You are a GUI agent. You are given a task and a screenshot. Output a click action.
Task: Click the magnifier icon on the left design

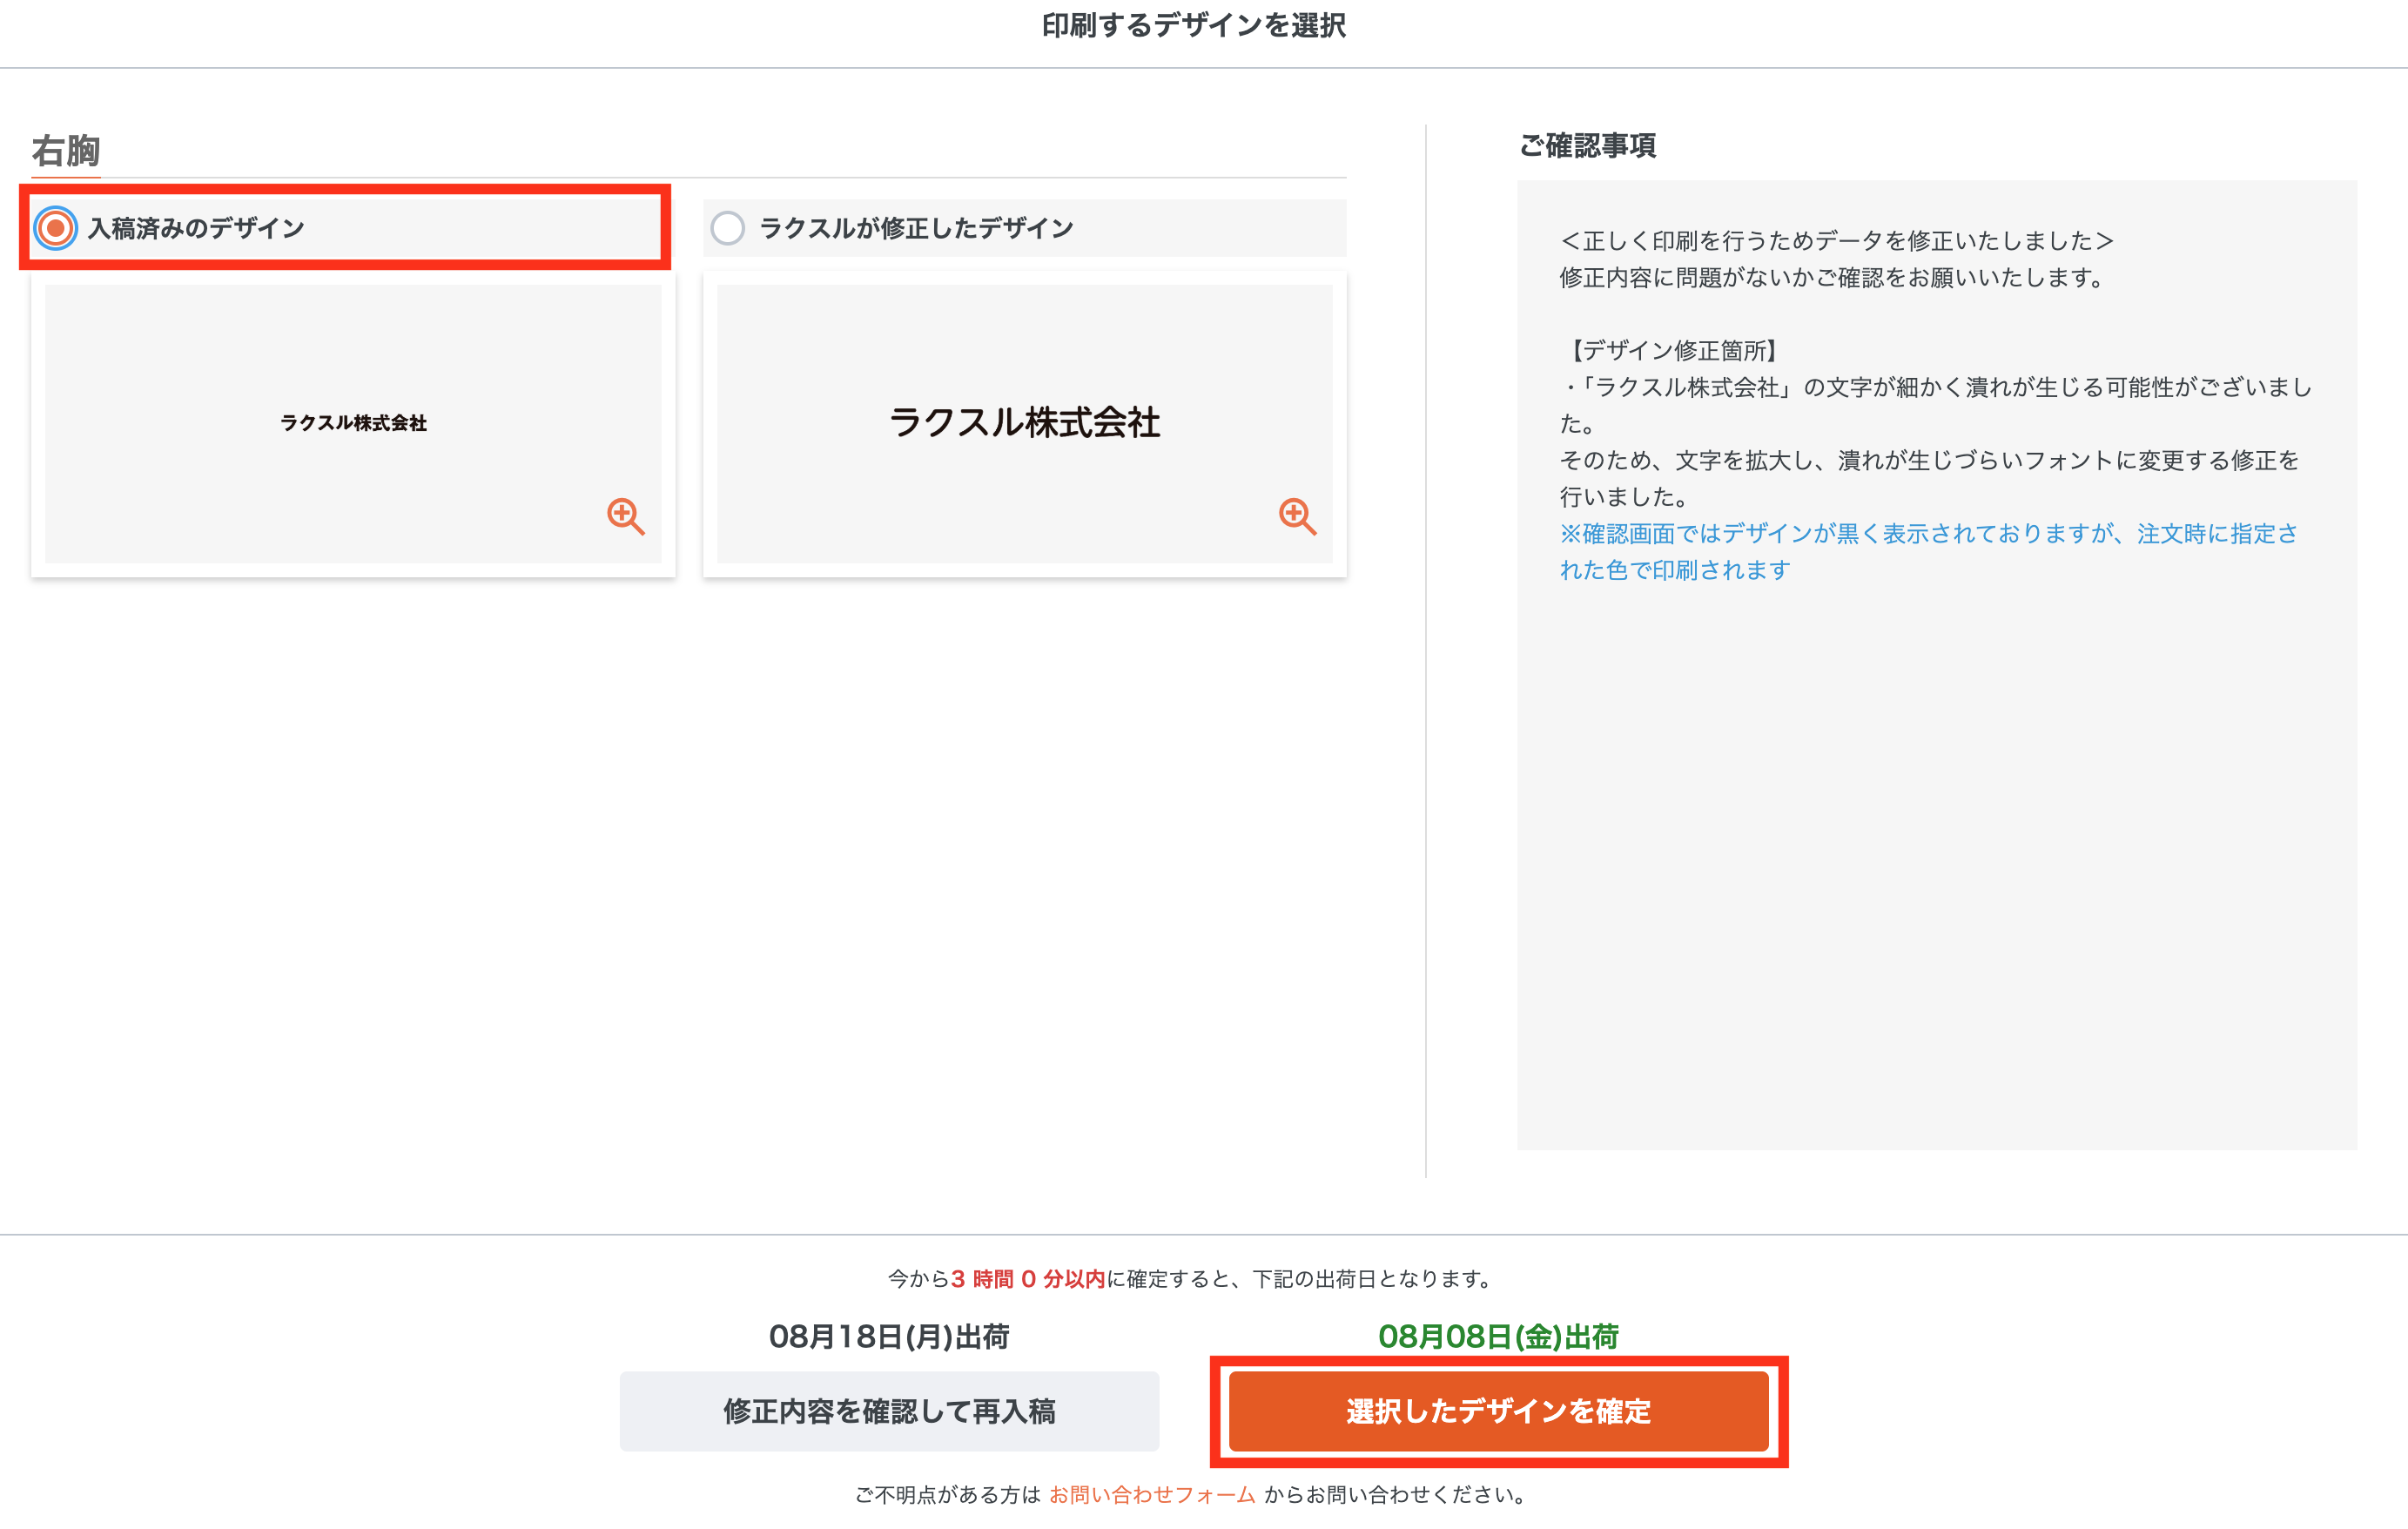click(627, 518)
